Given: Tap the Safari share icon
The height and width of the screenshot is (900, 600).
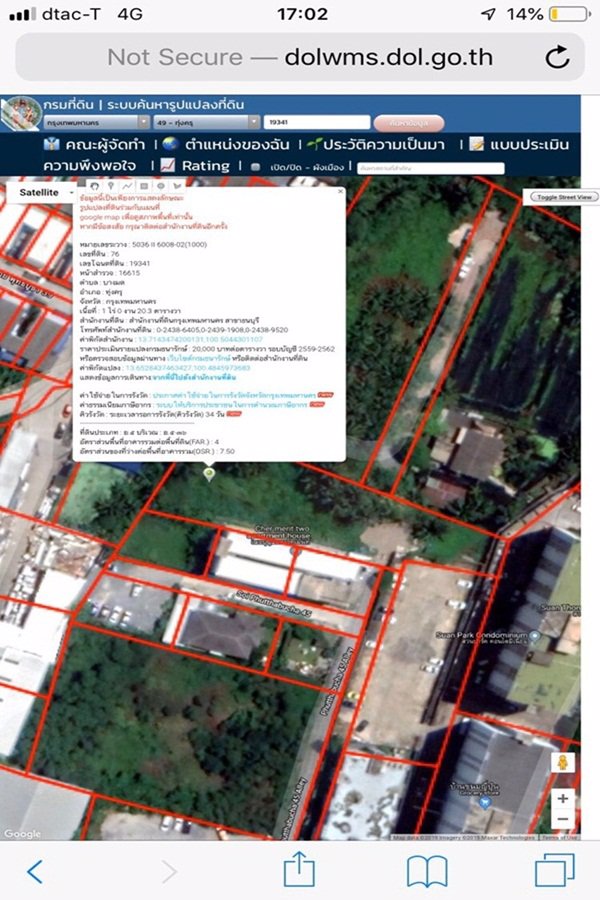Looking at the screenshot, I should tap(299, 871).
